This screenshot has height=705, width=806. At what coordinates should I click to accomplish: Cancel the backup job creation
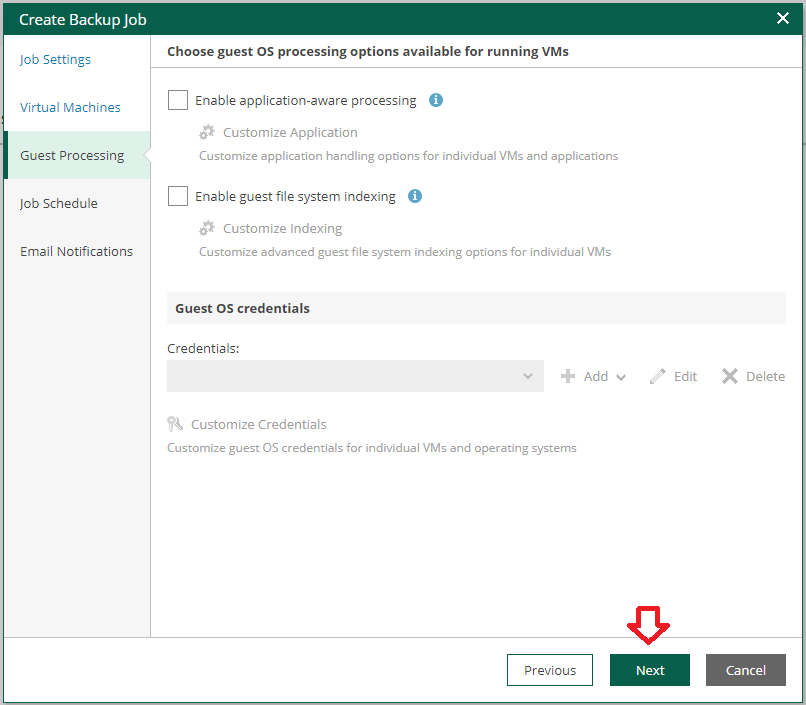746,670
